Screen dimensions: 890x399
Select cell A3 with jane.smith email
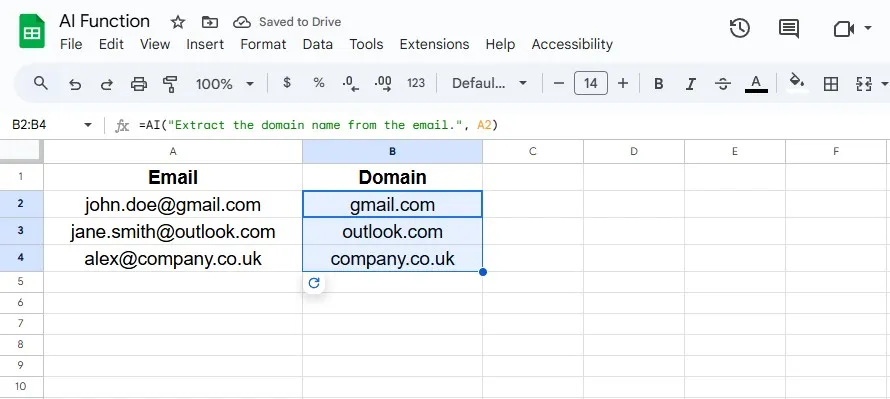click(173, 232)
